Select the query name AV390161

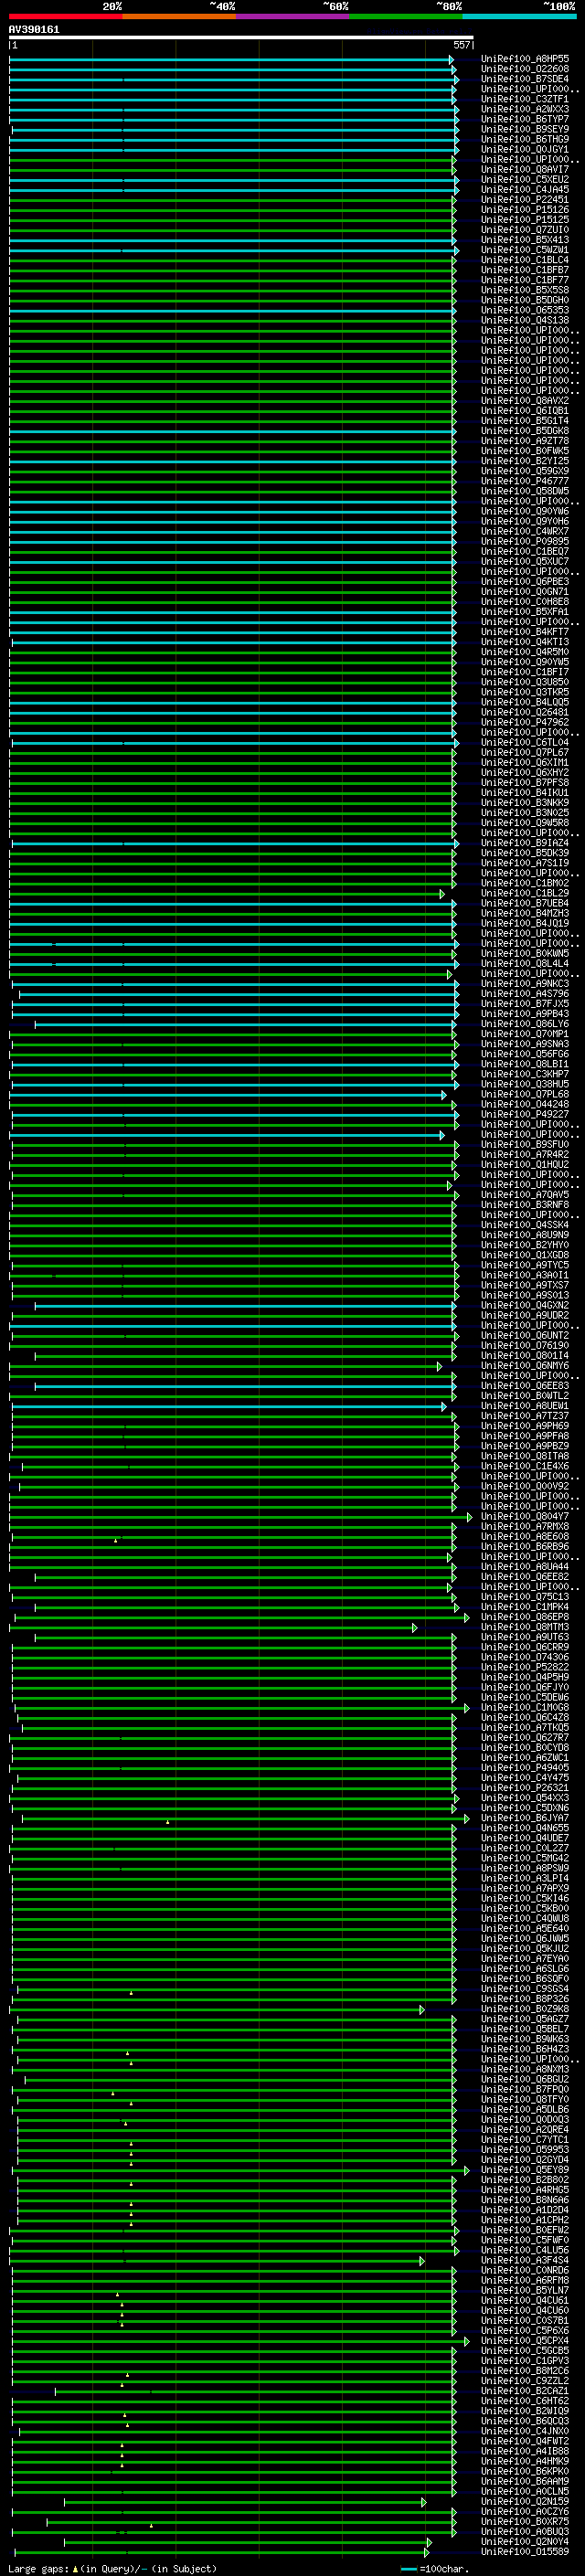(34, 30)
